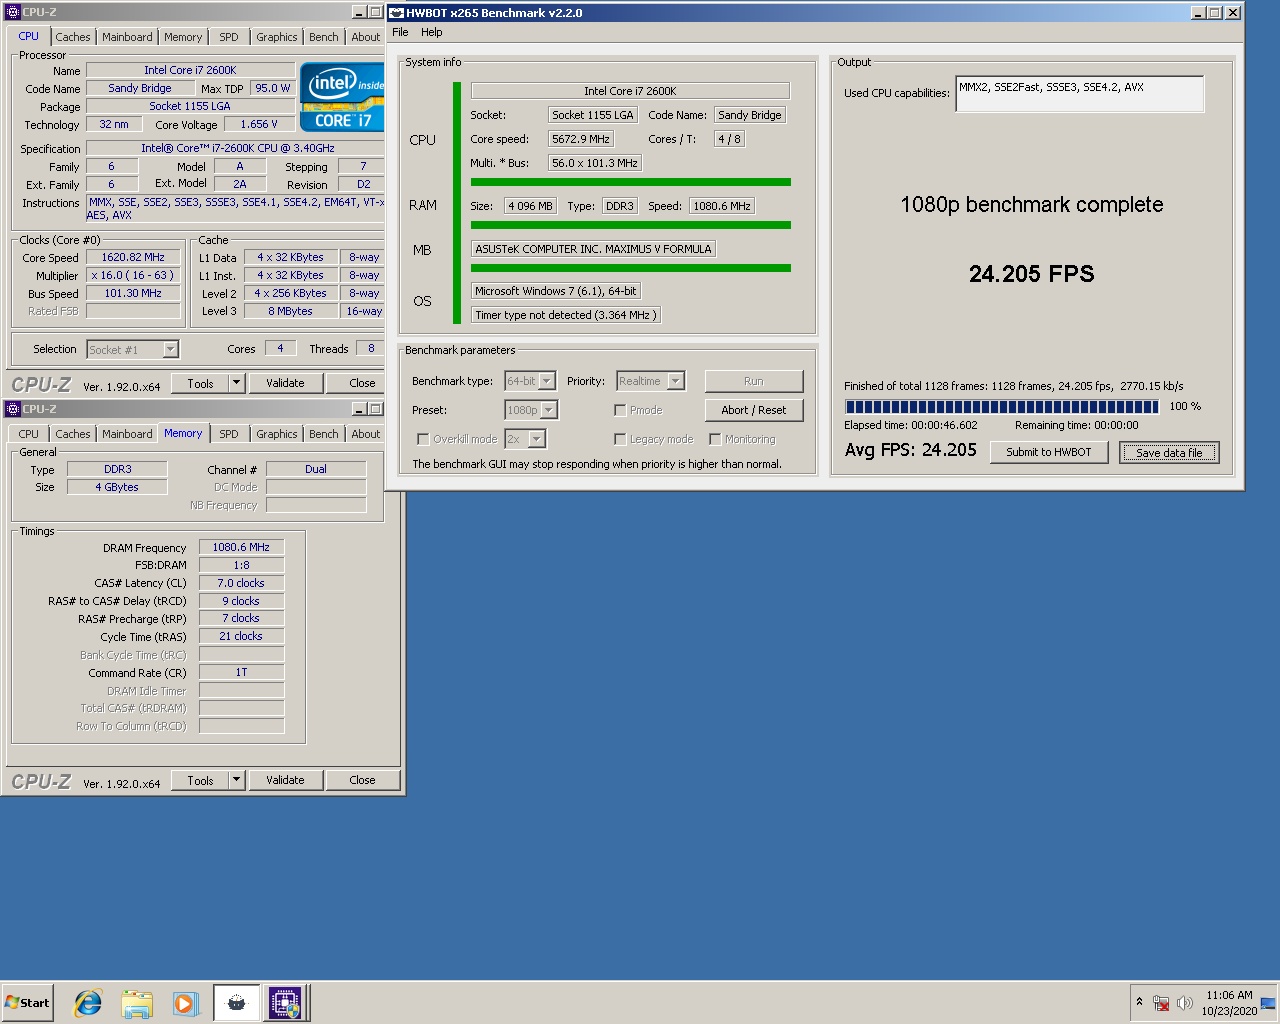Viewport: 1280px width, 1024px height.
Task: Select Bench tab in top CPU-Z
Action: click(324, 37)
